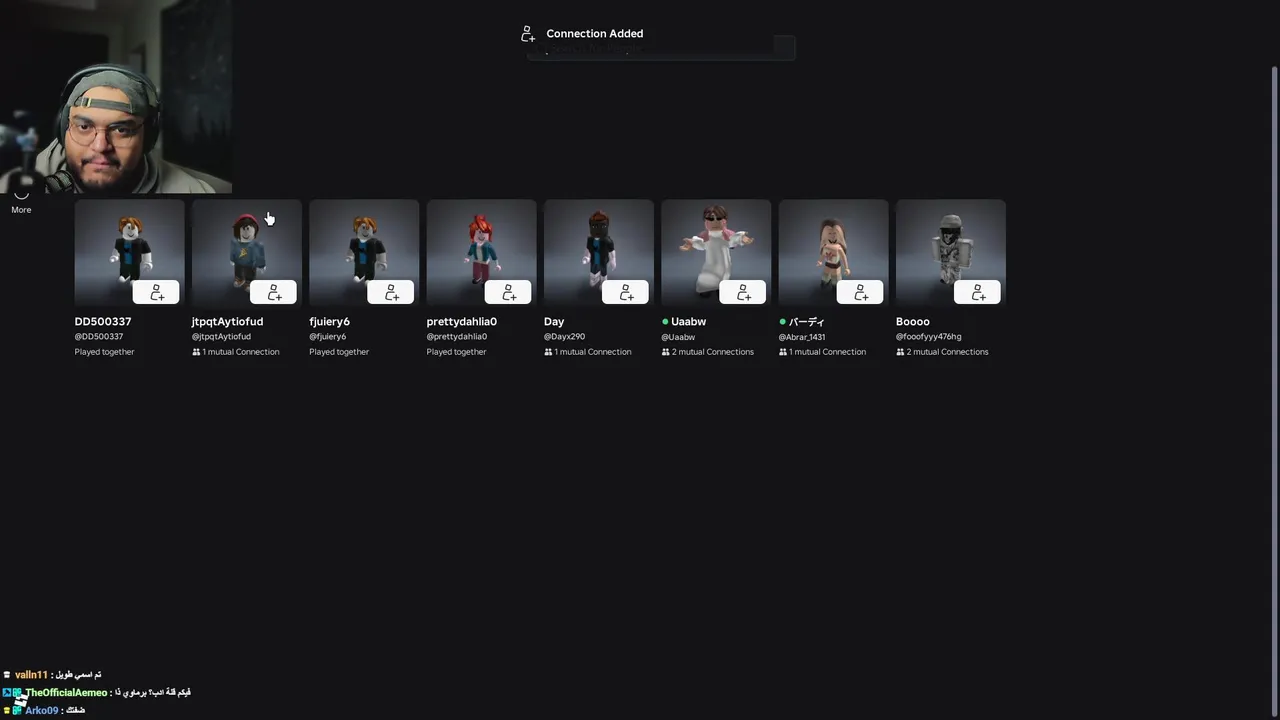
Task: Add connection for prettydahlia0
Action: click(508, 292)
